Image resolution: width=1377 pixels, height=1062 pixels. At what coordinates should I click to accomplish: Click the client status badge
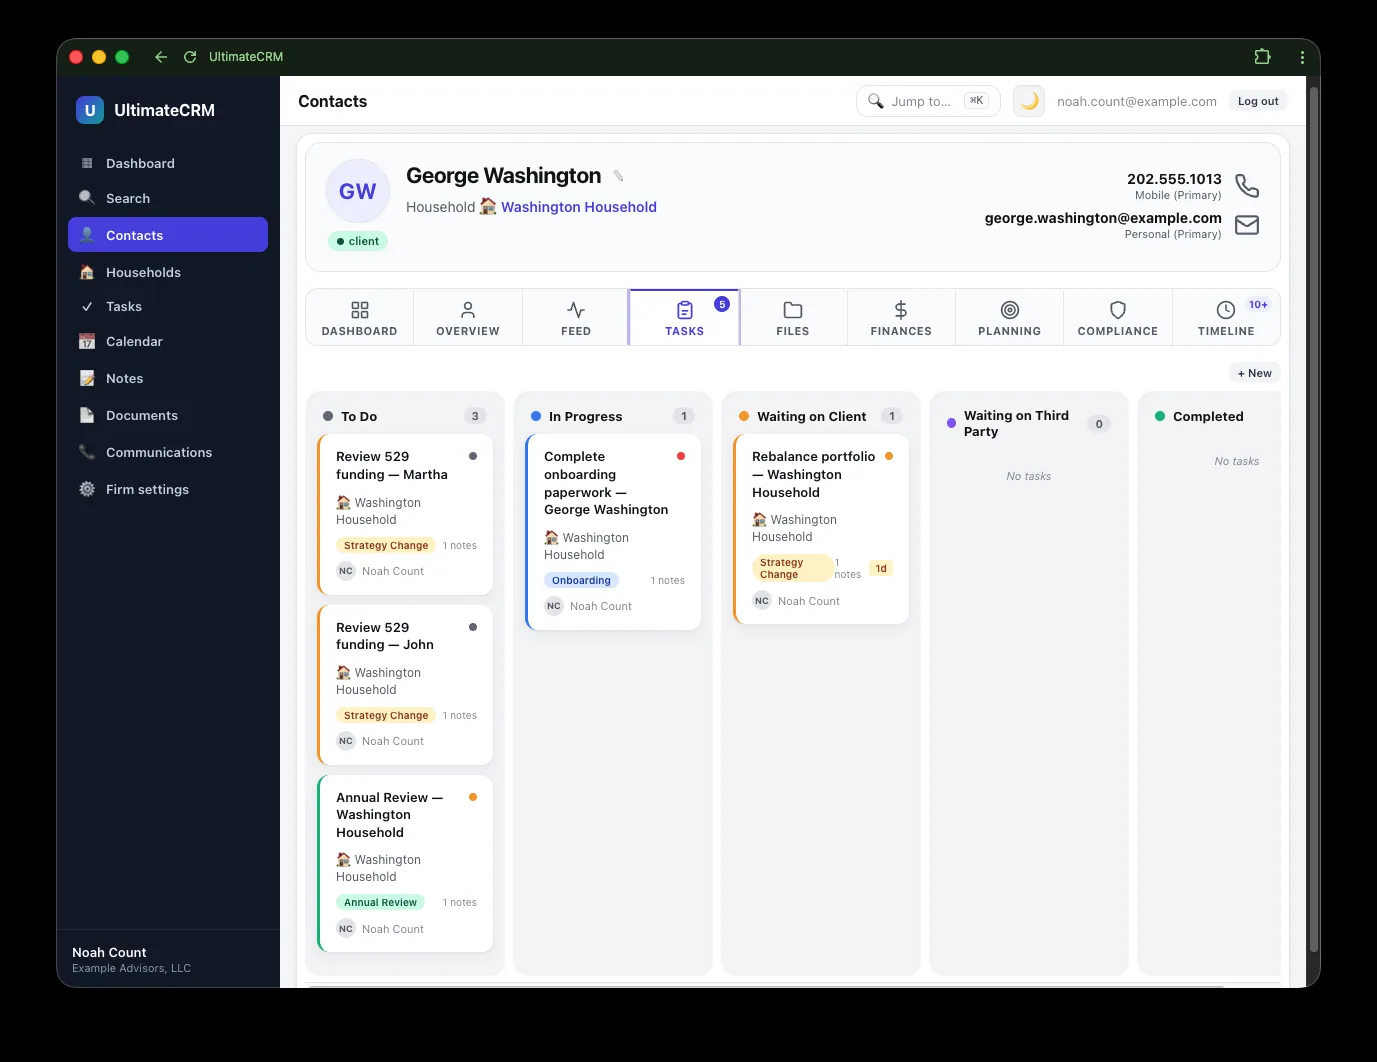(357, 241)
